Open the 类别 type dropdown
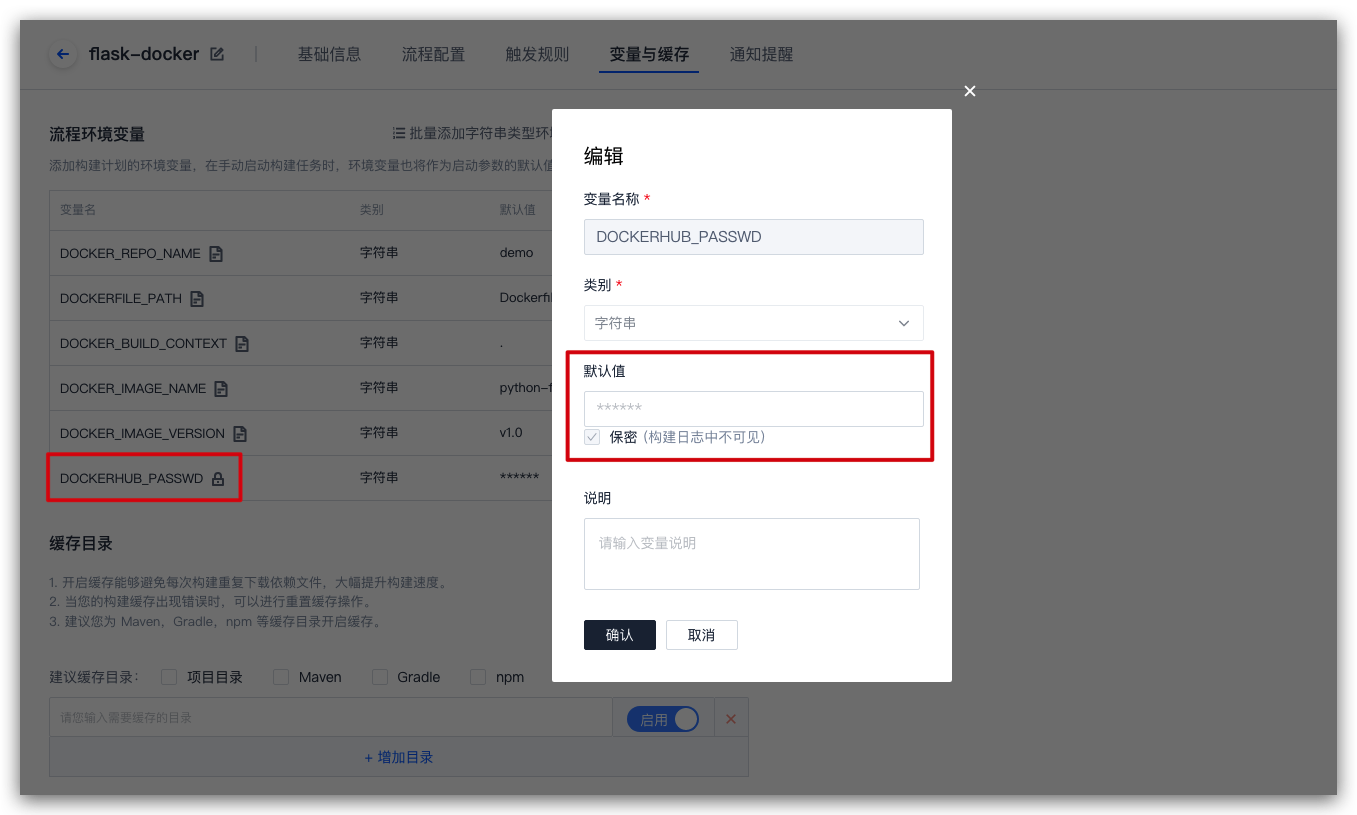 point(753,323)
